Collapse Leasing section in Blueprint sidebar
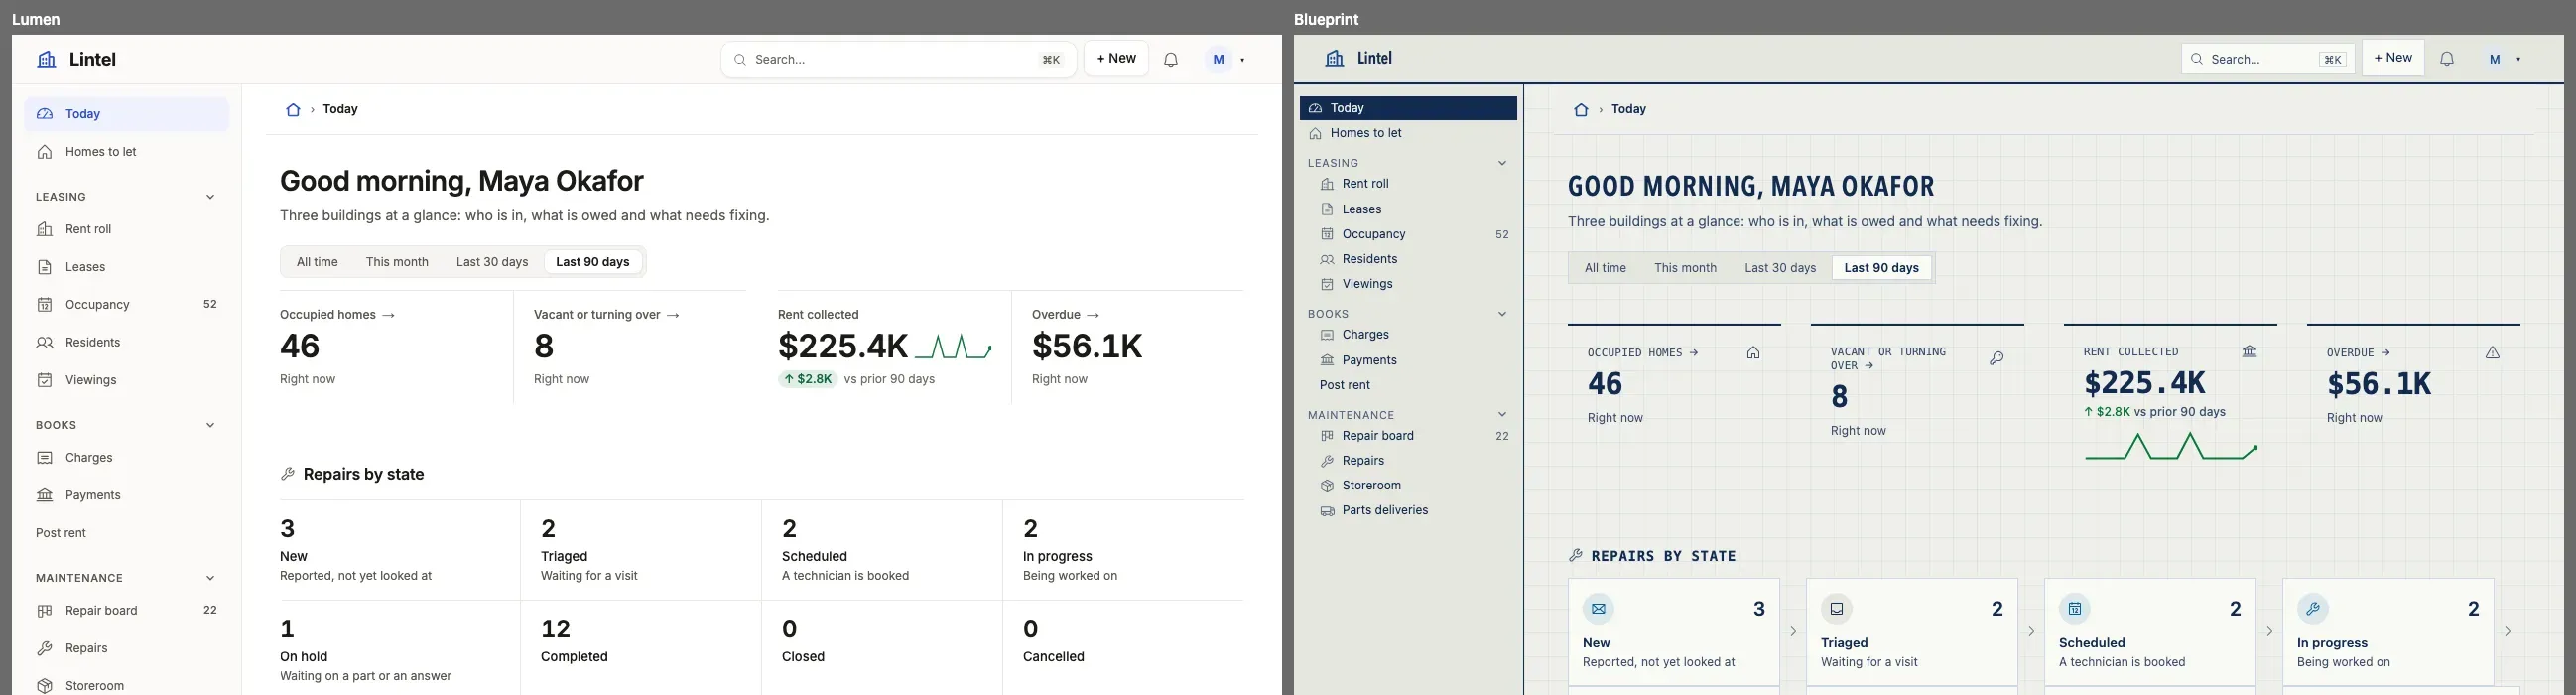Image resolution: width=2576 pixels, height=695 pixels. [1502, 163]
